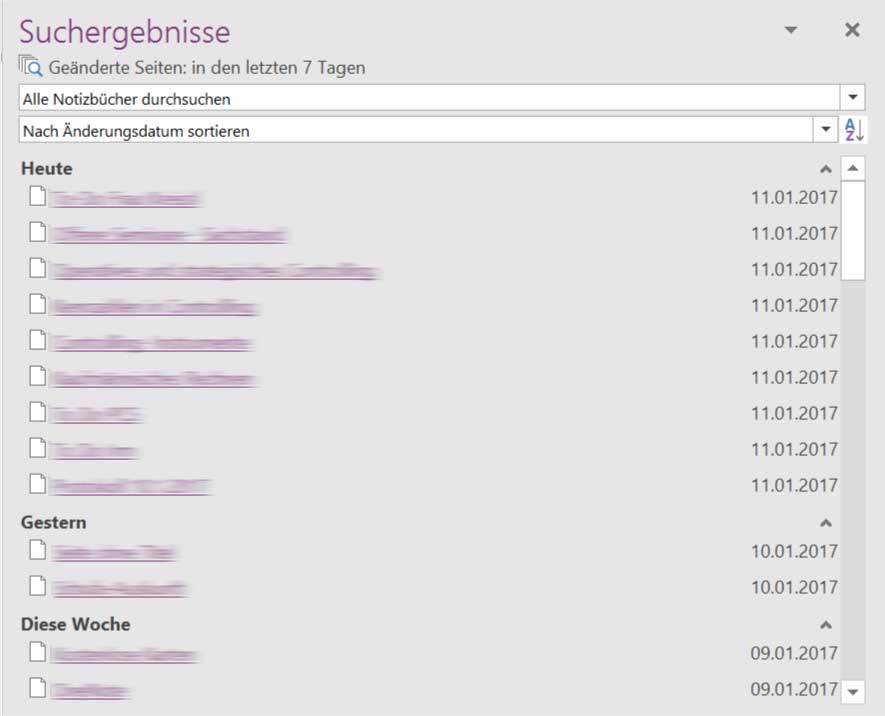Toggle the A-Z sort order icon
The height and width of the screenshot is (716, 885).
tap(853, 130)
